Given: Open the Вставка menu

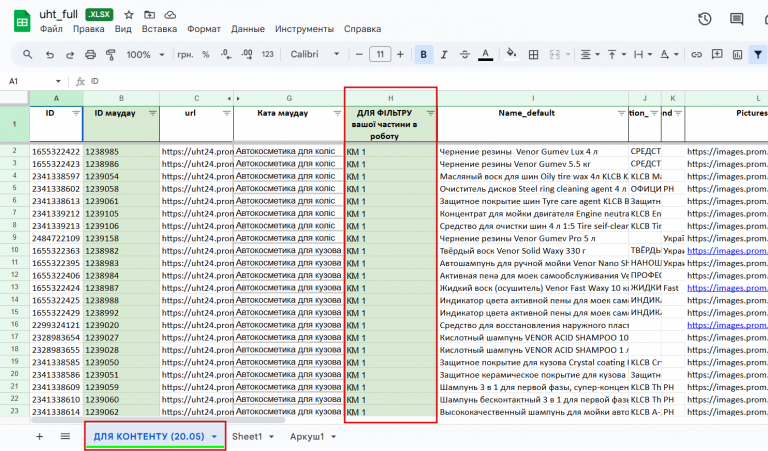Looking at the screenshot, I should (159, 29).
